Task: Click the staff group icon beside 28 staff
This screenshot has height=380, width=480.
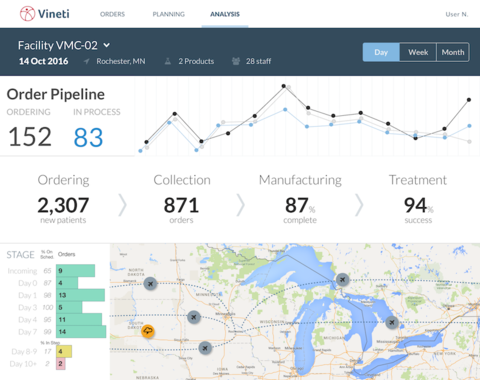Action: pos(236,61)
